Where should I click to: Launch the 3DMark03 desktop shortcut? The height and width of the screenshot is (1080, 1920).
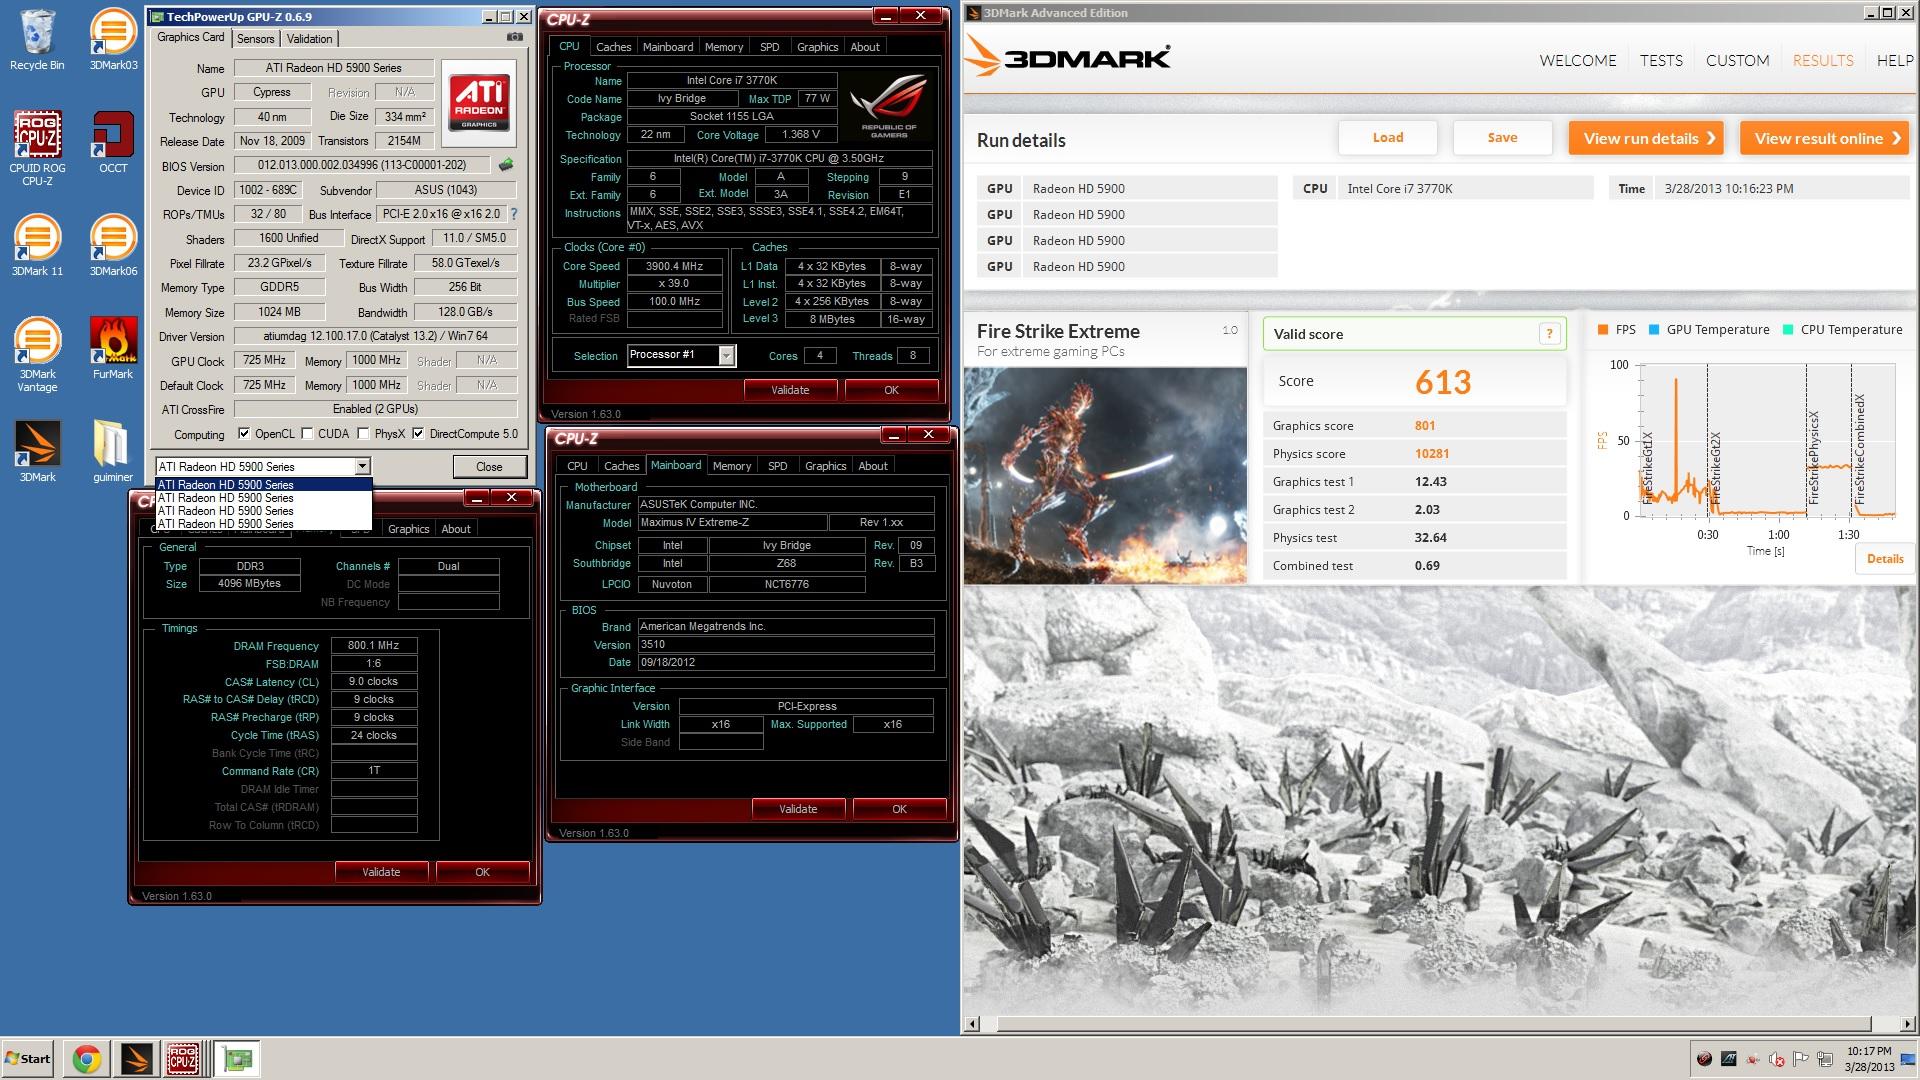(x=113, y=40)
